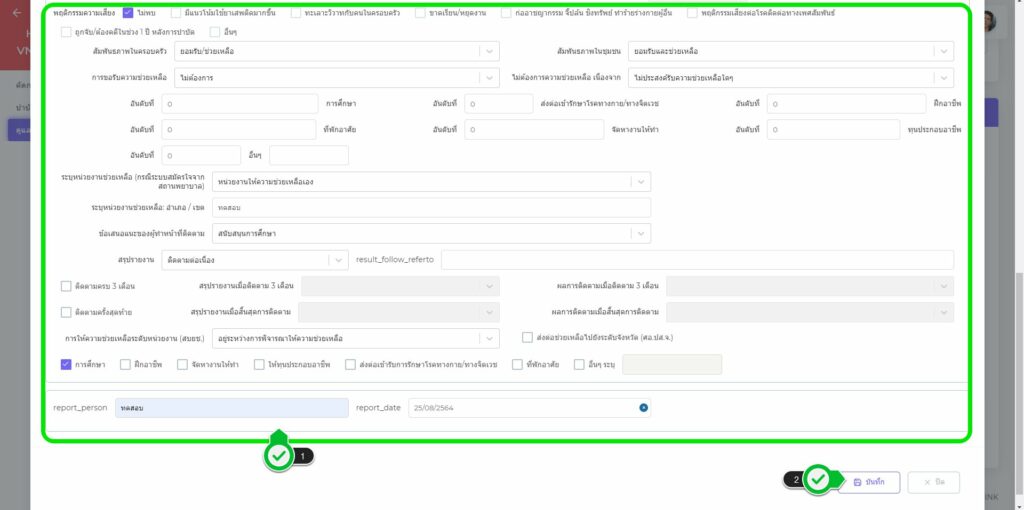Tick the ขาดเรียน/หยุดงาน checkbox

(x=421, y=13)
